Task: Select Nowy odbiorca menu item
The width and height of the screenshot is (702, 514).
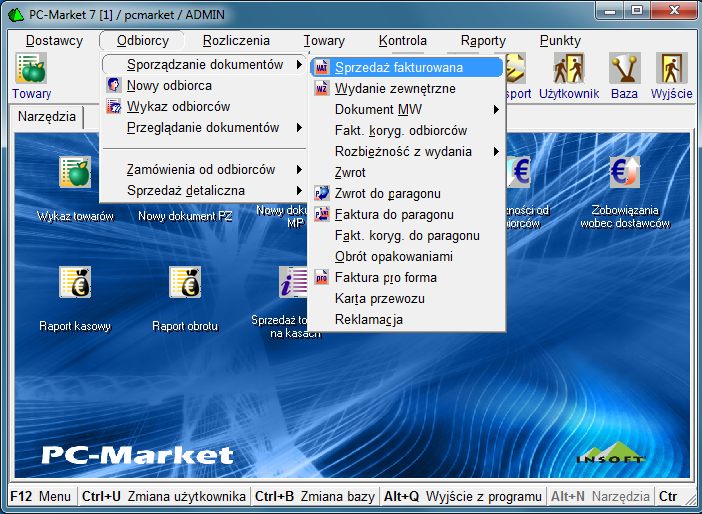Action: 169,85
